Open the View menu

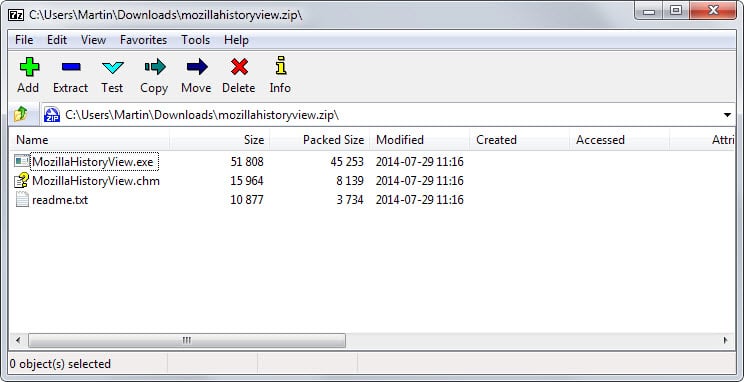(93, 40)
